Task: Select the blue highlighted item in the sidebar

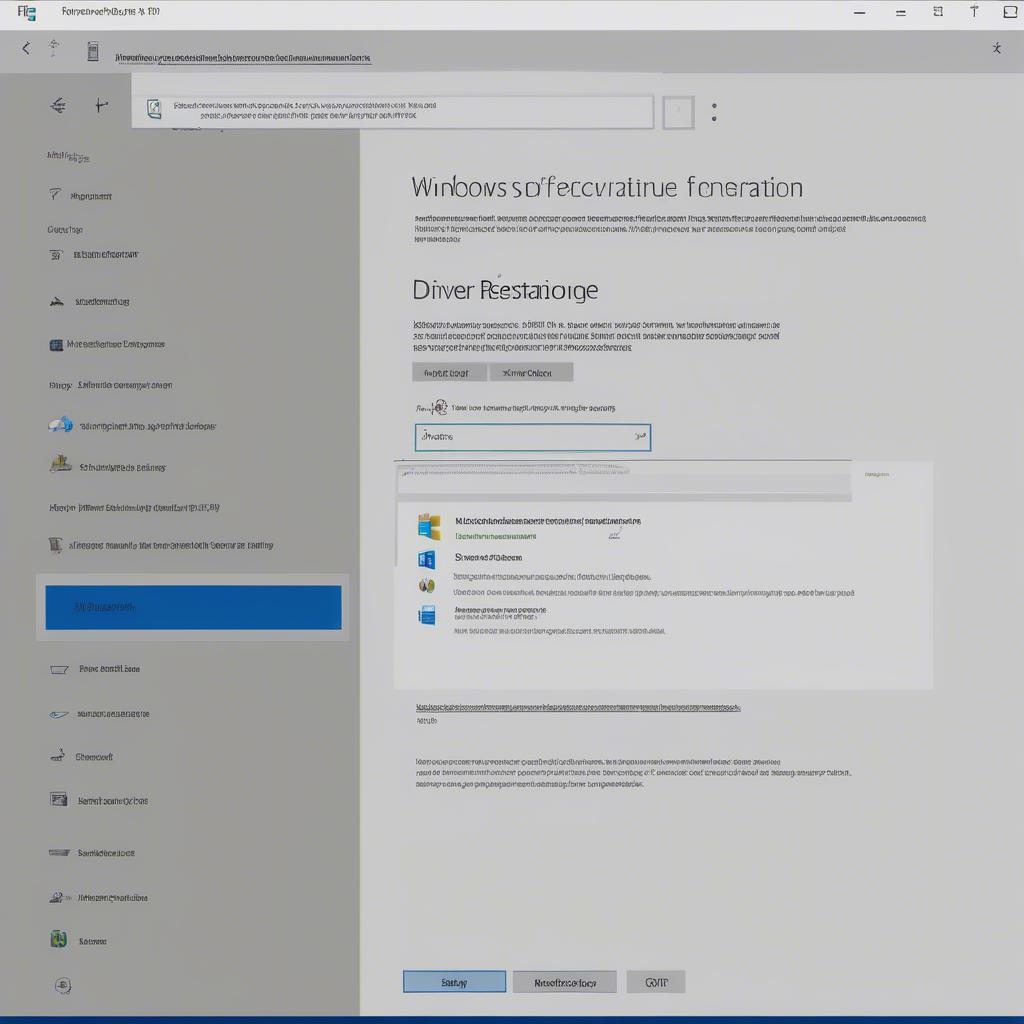Action: [x=193, y=607]
